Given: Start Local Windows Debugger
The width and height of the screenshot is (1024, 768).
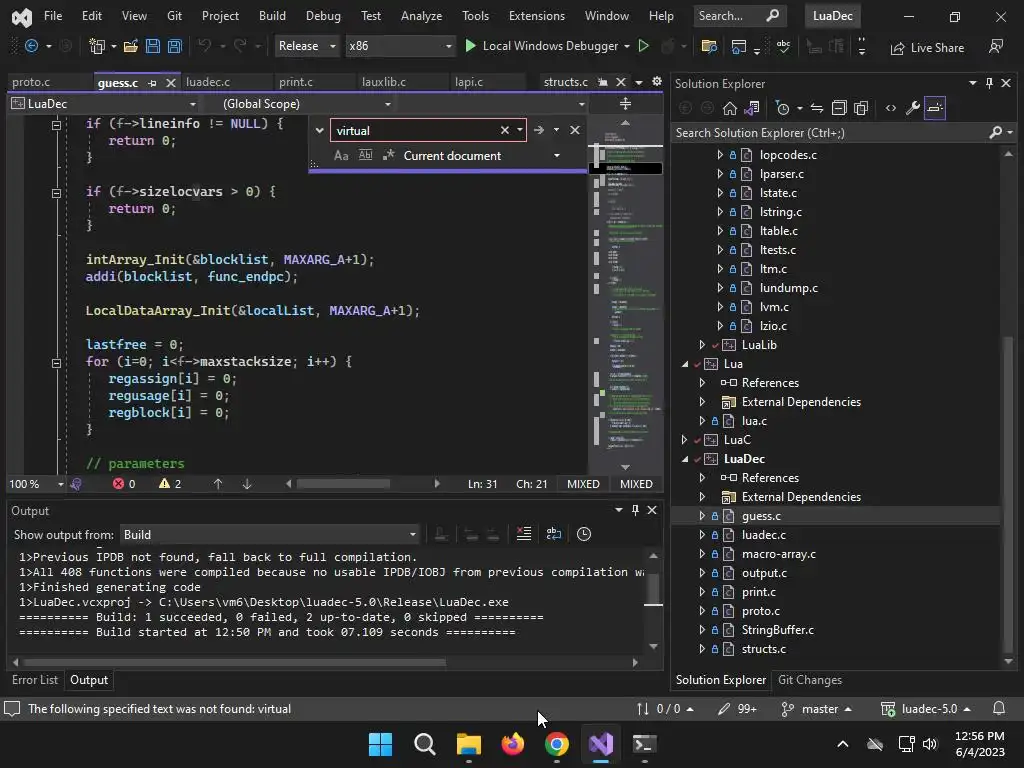Looking at the screenshot, I should tap(541, 46).
